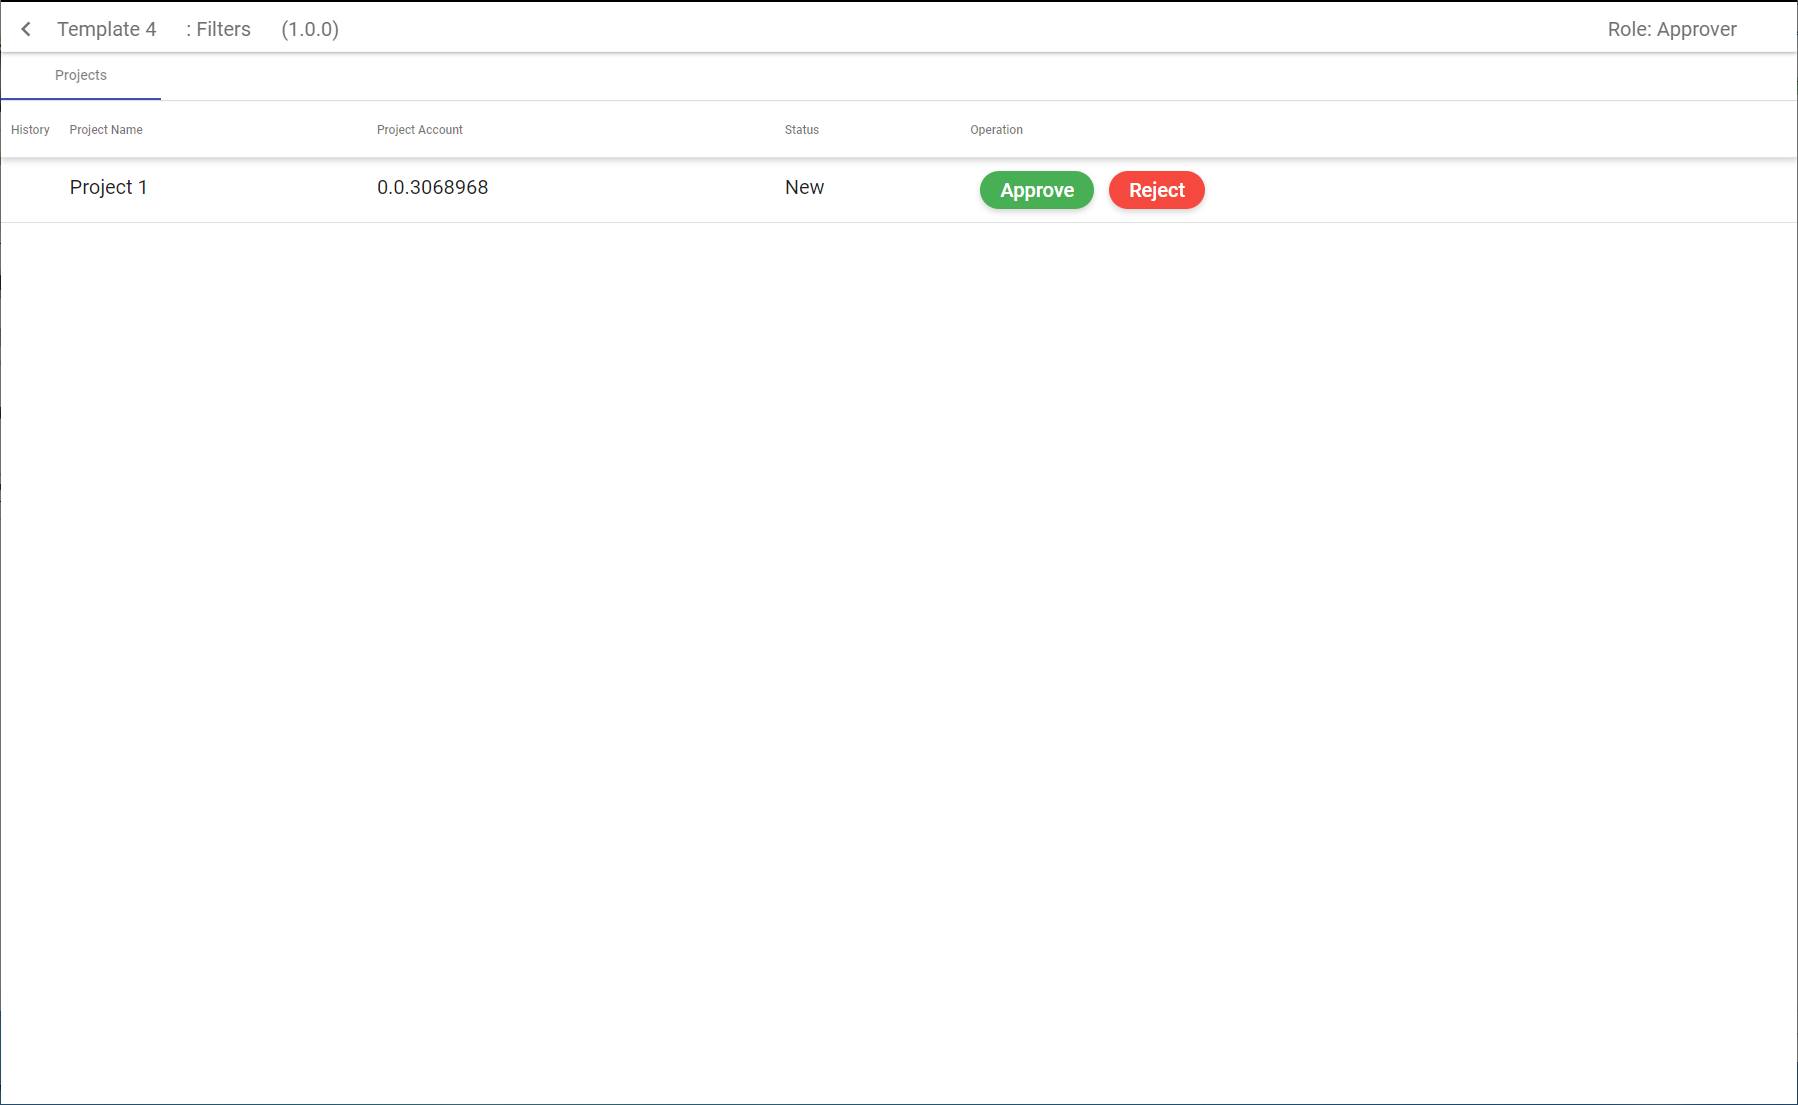
Task: Approve Project 1
Action: (x=1036, y=190)
